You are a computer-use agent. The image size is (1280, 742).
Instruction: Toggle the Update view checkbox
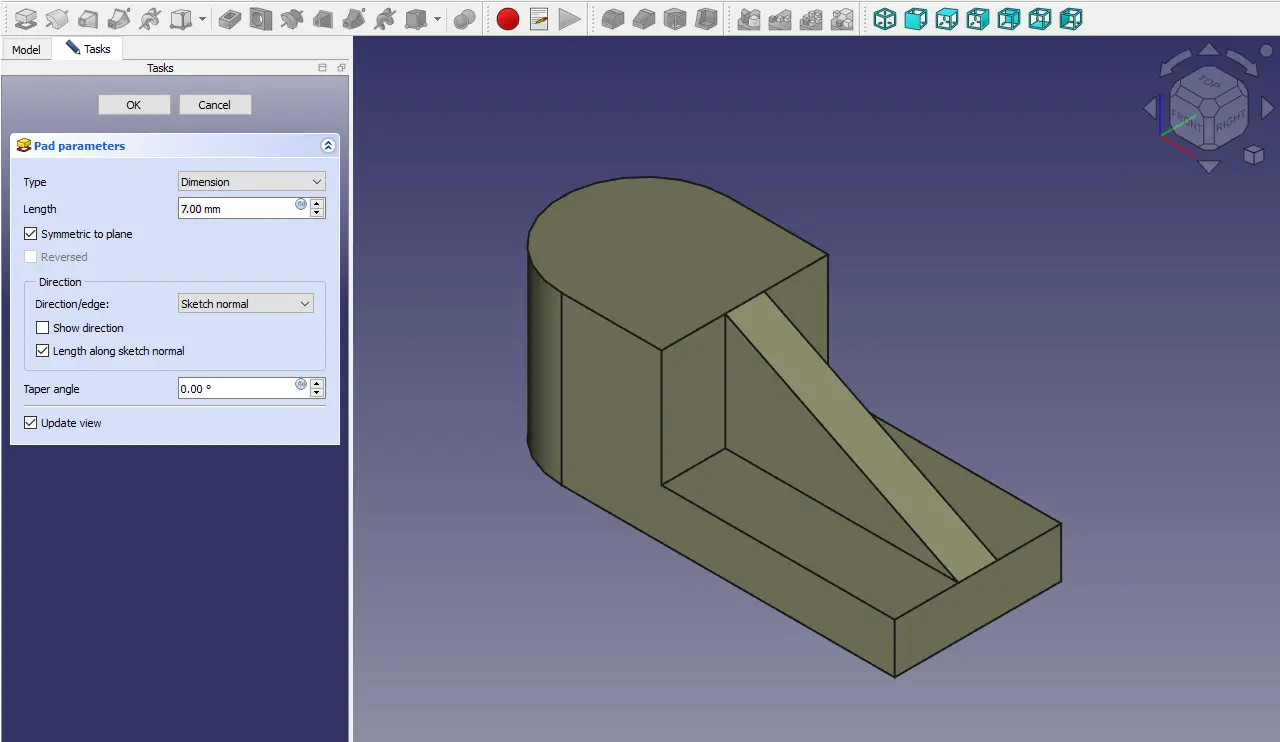click(31, 423)
